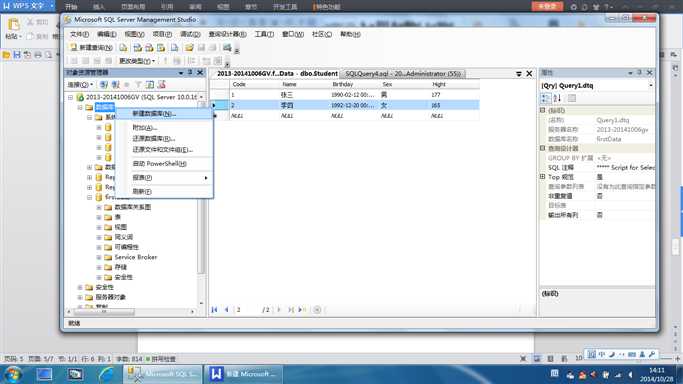The width and height of the screenshot is (683, 384).
Task: Choose 启动 PowerShell(H) from context menu
Action: (x=165, y=164)
